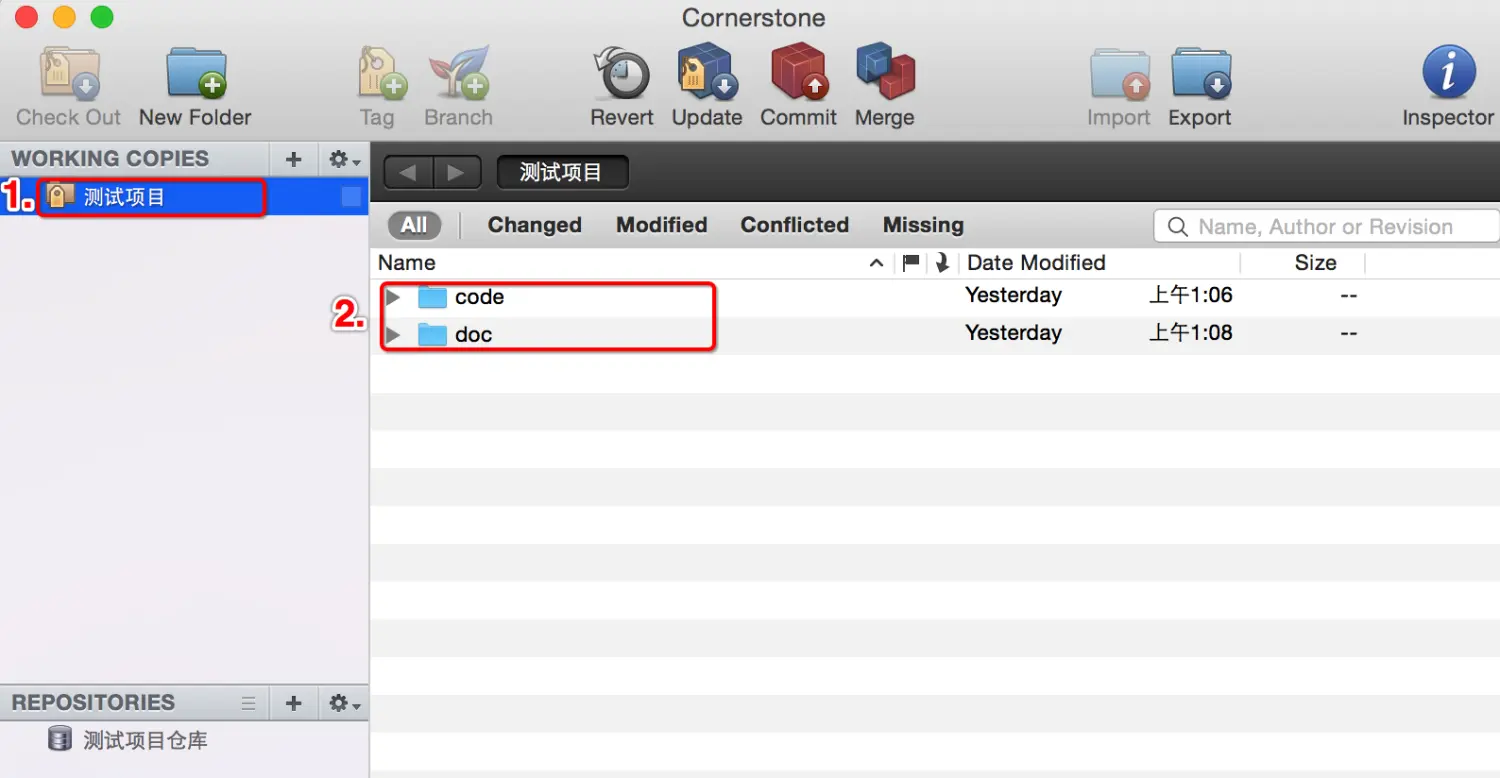Image resolution: width=1500 pixels, height=778 pixels.
Task: Open the Merge tool in the toolbar
Action: [885, 72]
